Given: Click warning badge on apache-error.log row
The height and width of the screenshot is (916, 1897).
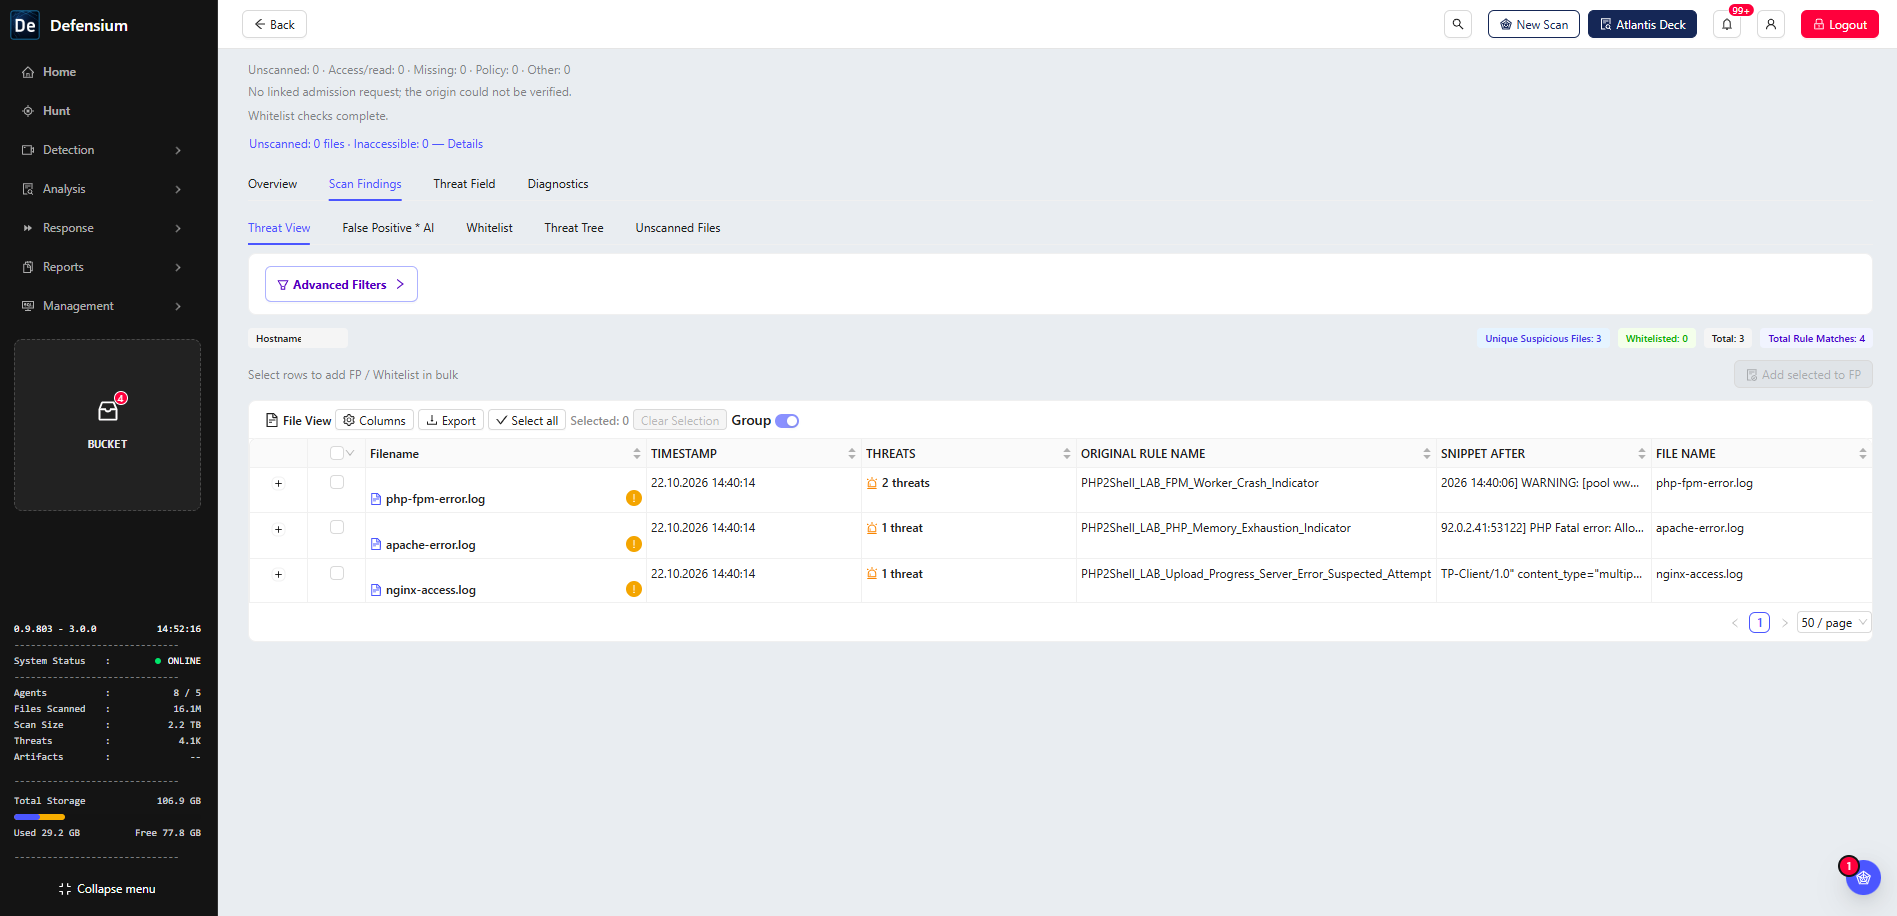Looking at the screenshot, I should point(634,544).
